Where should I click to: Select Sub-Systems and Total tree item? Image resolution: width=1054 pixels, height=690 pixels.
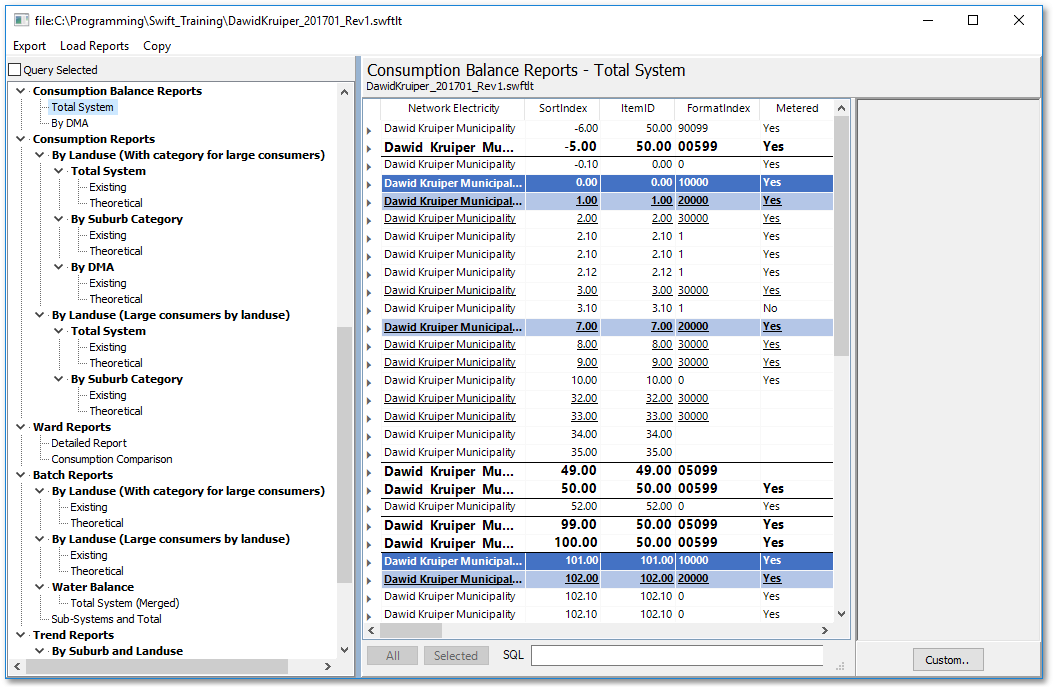tap(106, 619)
